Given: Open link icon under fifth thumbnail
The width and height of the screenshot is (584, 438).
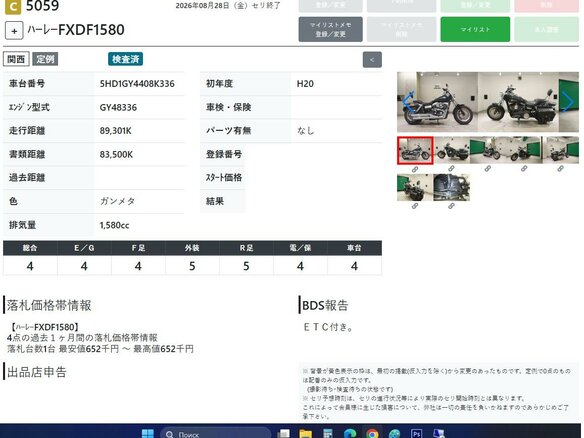Looking at the screenshot, I should 561,169.
